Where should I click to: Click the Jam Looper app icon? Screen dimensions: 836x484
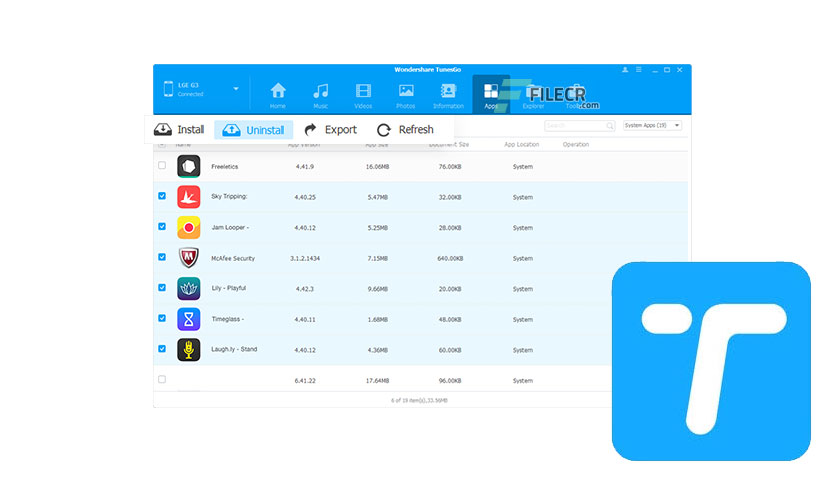click(x=189, y=228)
